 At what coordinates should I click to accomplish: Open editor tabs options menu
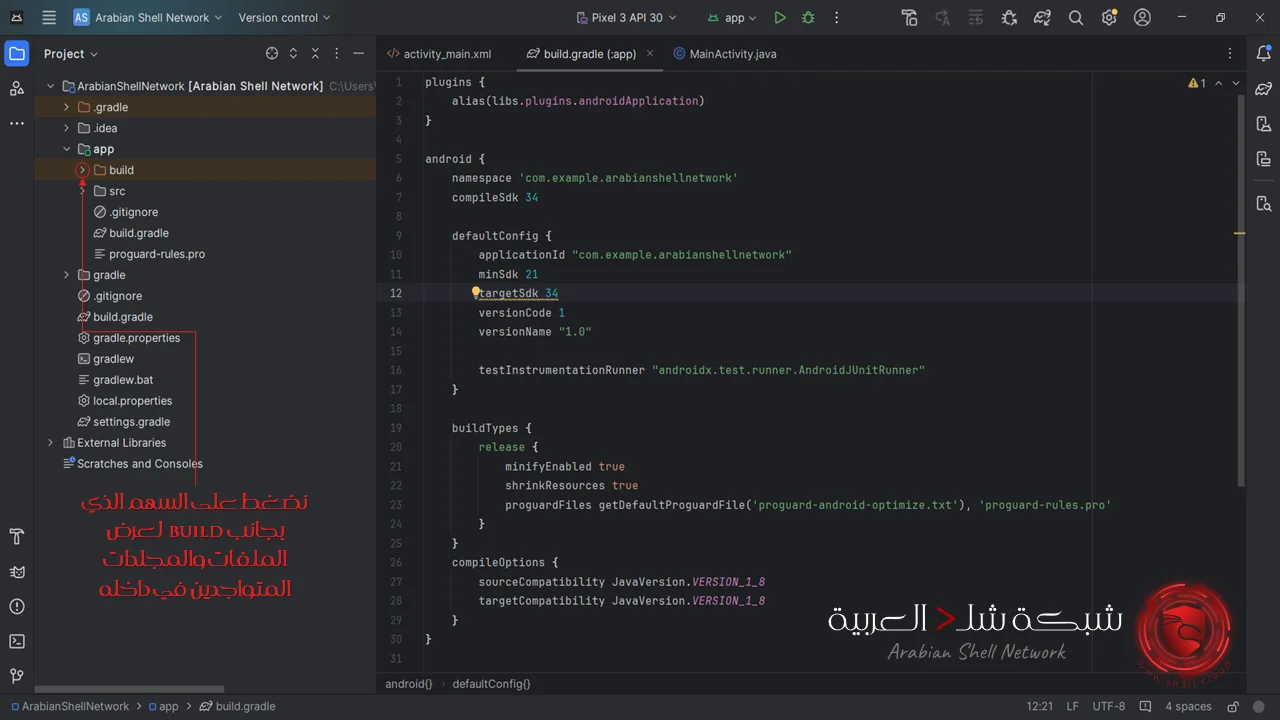(1230, 54)
